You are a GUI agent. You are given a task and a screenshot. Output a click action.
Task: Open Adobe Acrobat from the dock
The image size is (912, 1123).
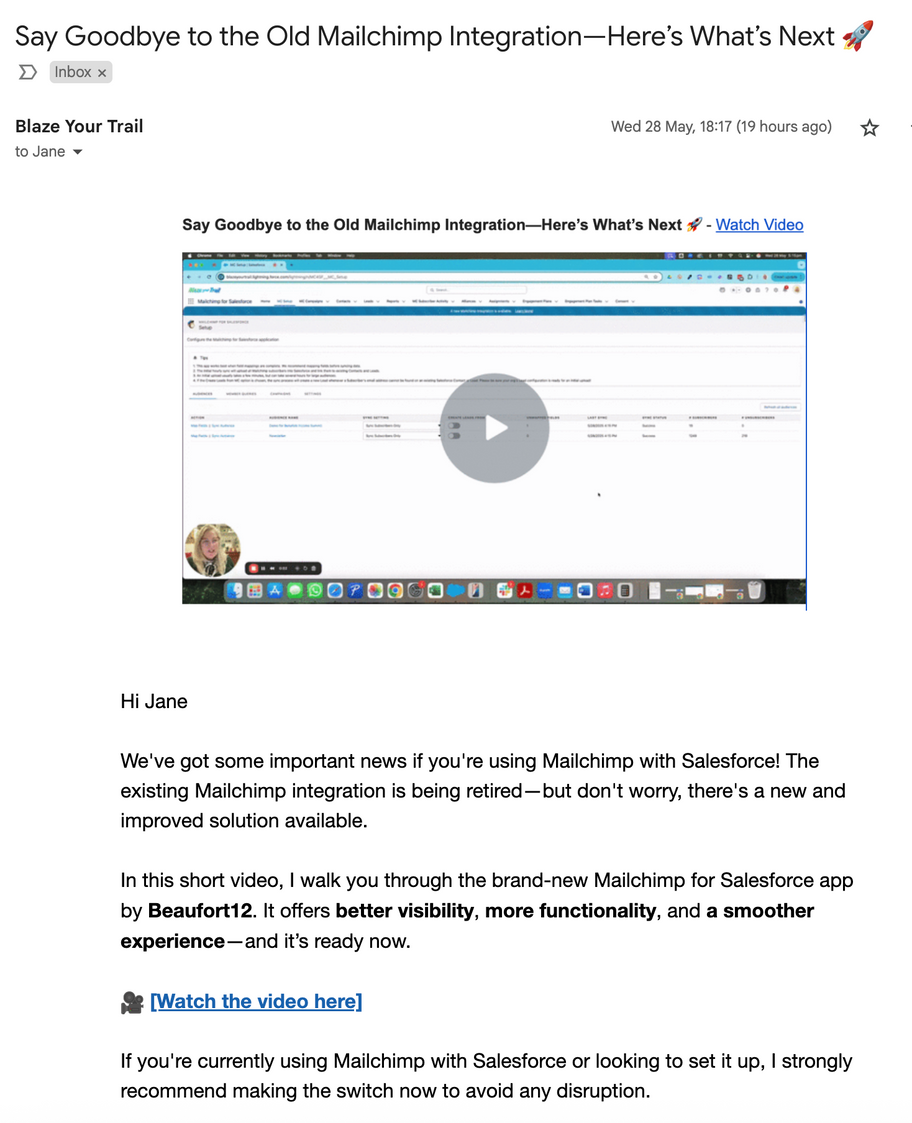tap(523, 590)
